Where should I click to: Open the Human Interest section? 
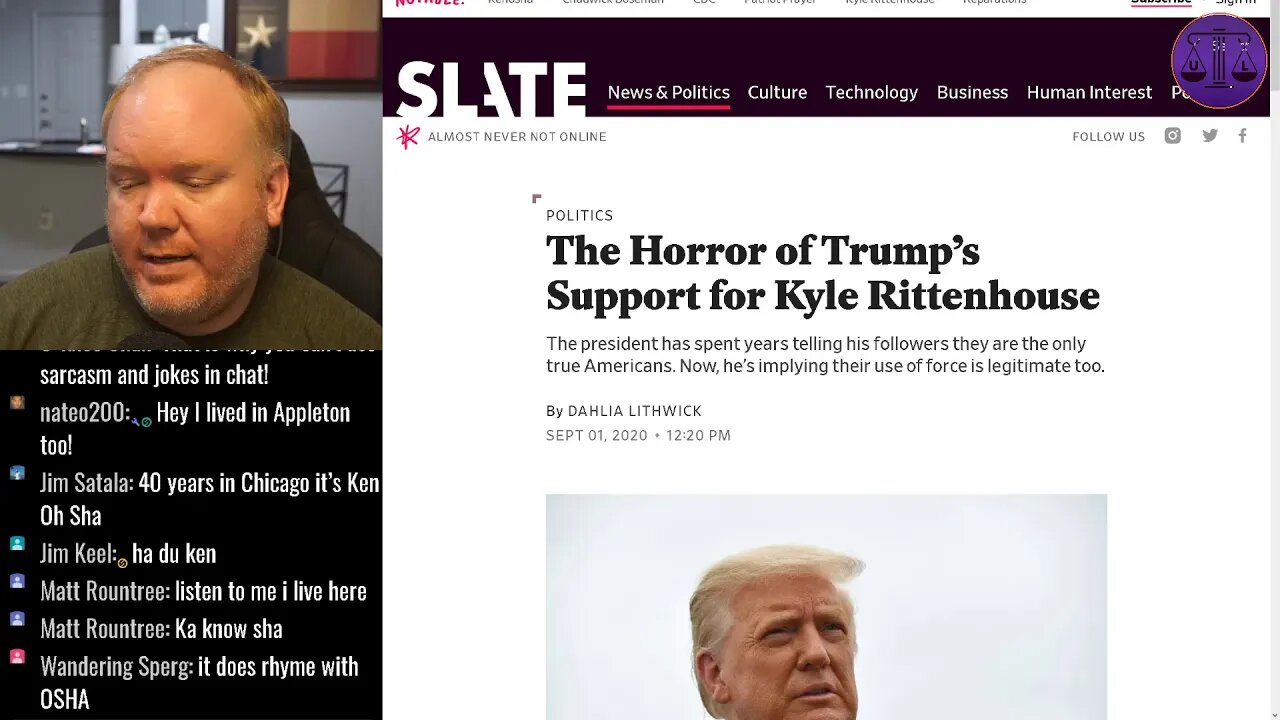[x=1089, y=92]
